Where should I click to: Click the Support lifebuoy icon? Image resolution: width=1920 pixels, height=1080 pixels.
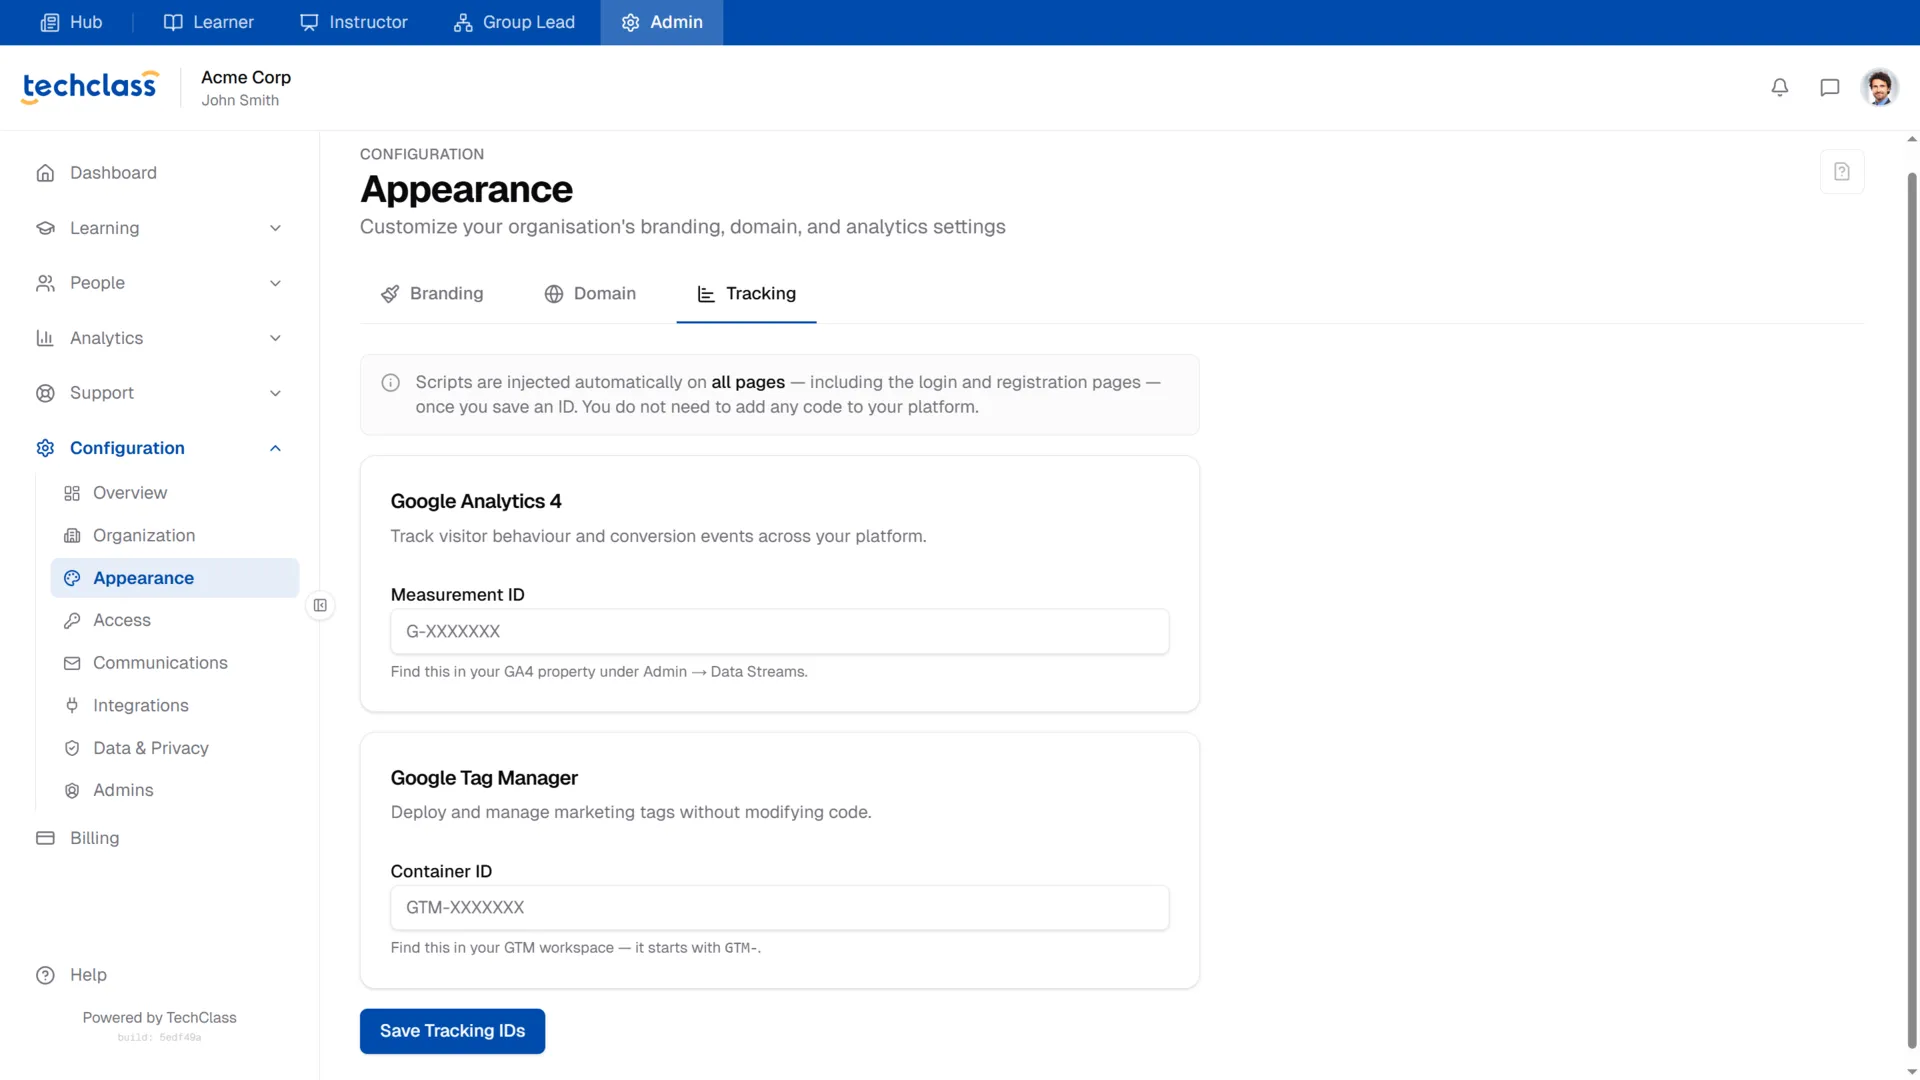45,393
